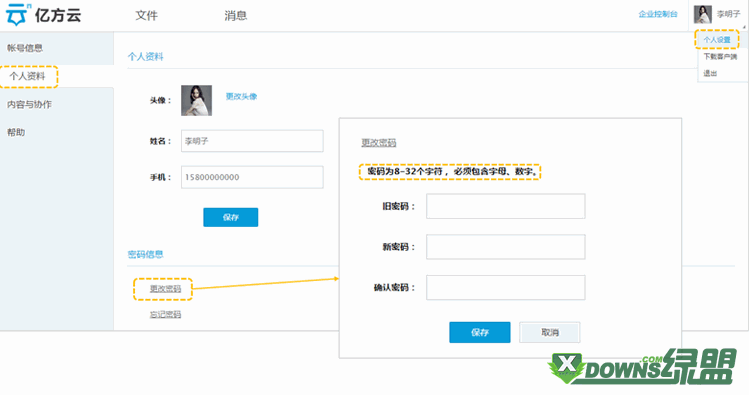The height and width of the screenshot is (395, 749).
Task: Focus the 确认密码 field
Action: pos(505,288)
